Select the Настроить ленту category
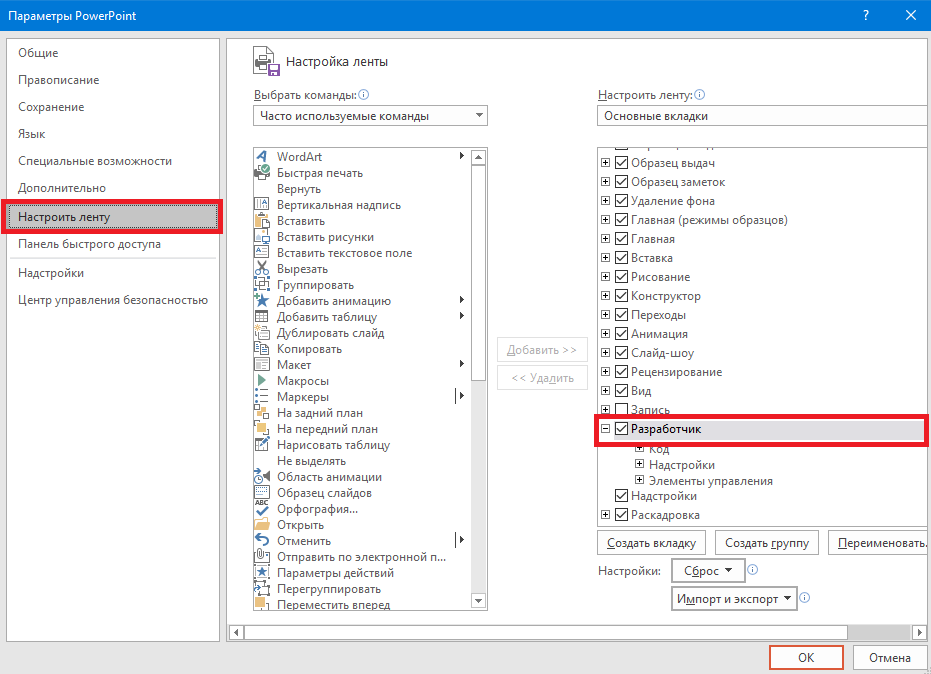Screen dimensions: 931x674 click(113, 217)
